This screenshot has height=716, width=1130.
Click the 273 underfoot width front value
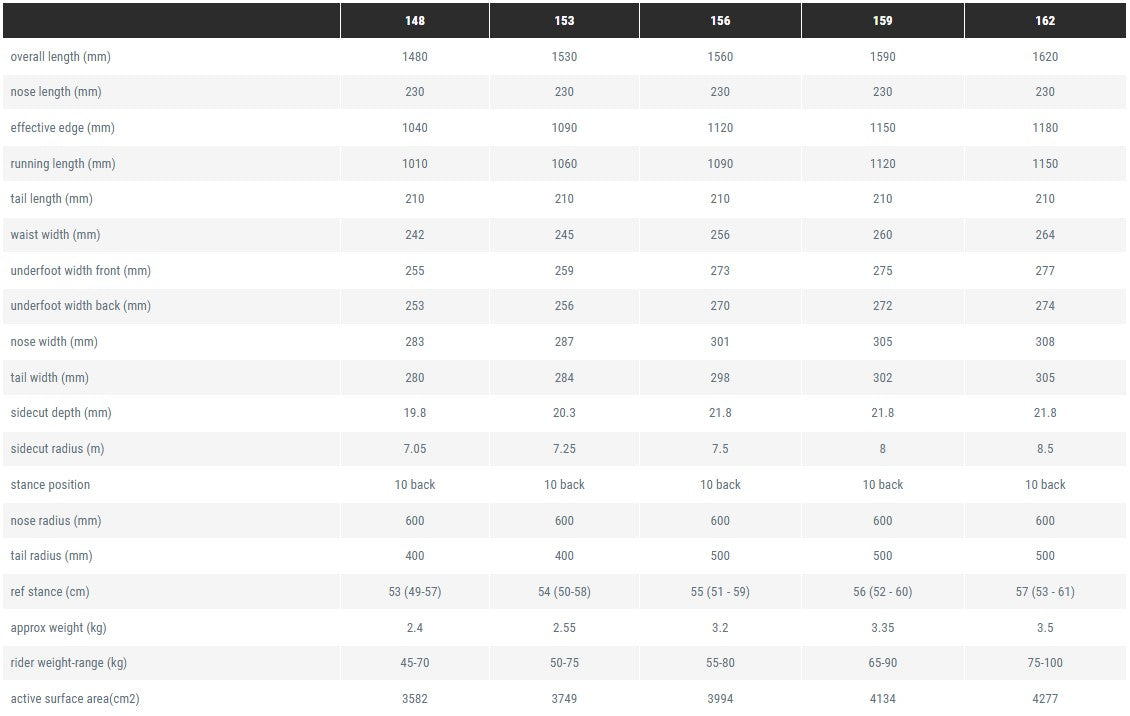(720, 271)
